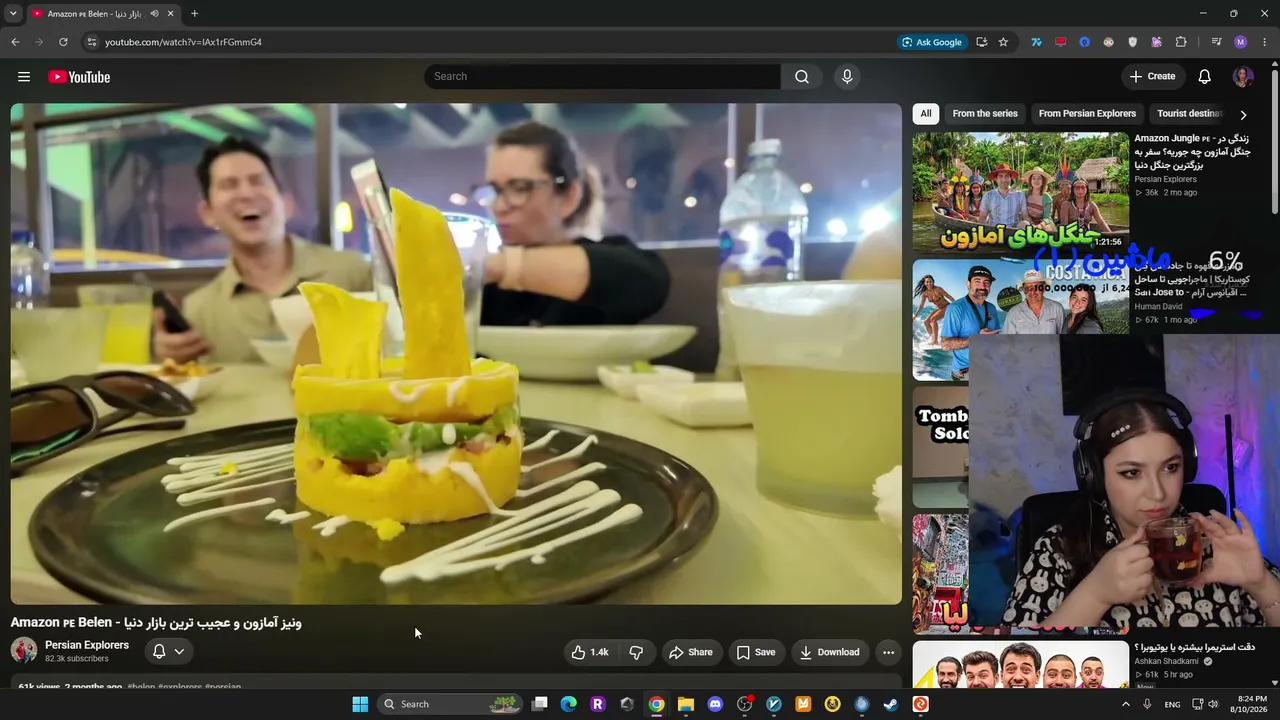Click the Amazon Belen video title

156,623
